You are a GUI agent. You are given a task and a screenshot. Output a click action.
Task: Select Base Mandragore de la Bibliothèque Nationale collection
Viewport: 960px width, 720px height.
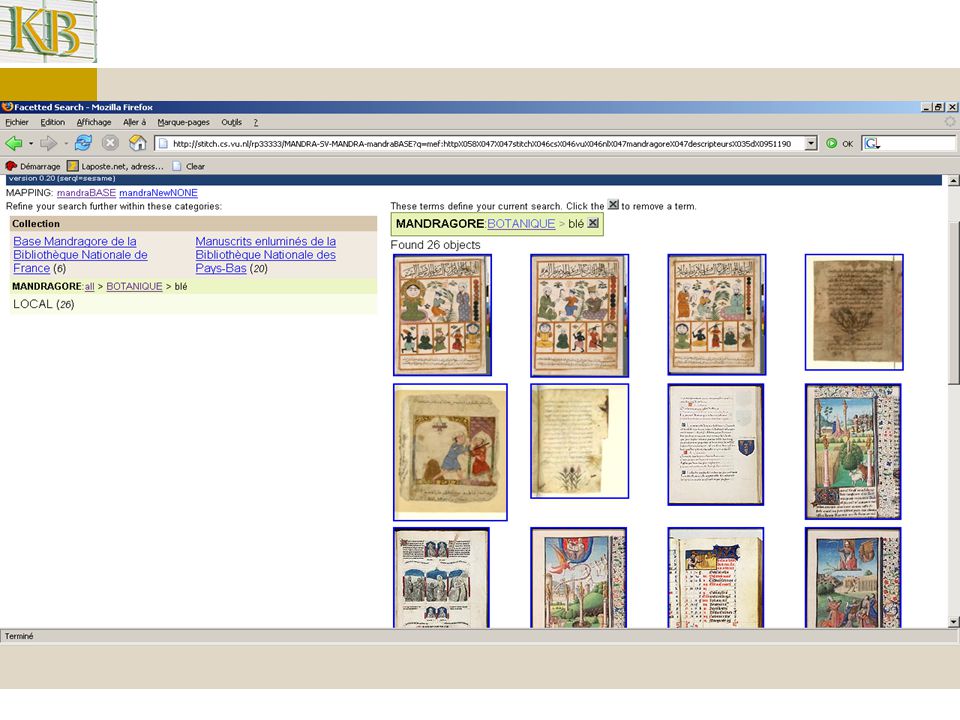point(80,255)
